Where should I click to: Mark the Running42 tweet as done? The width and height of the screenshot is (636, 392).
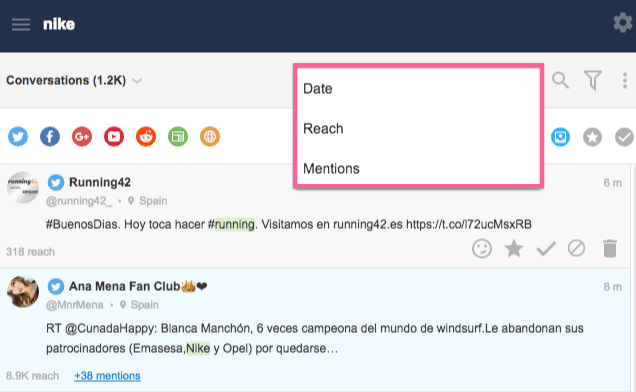tap(546, 249)
